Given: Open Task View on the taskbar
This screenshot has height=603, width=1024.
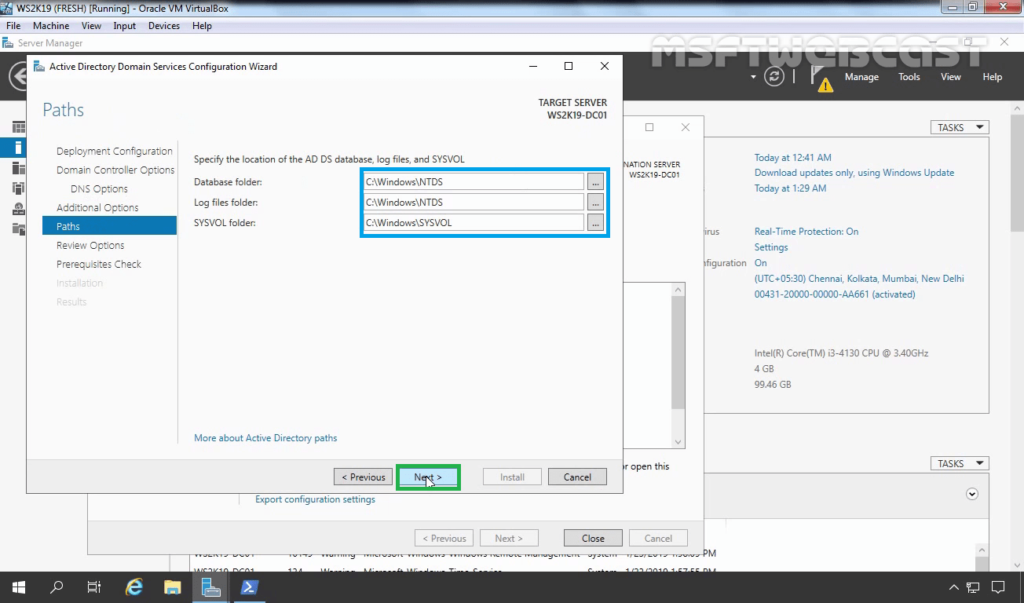Looking at the screenshot, I should coord(94,587).
